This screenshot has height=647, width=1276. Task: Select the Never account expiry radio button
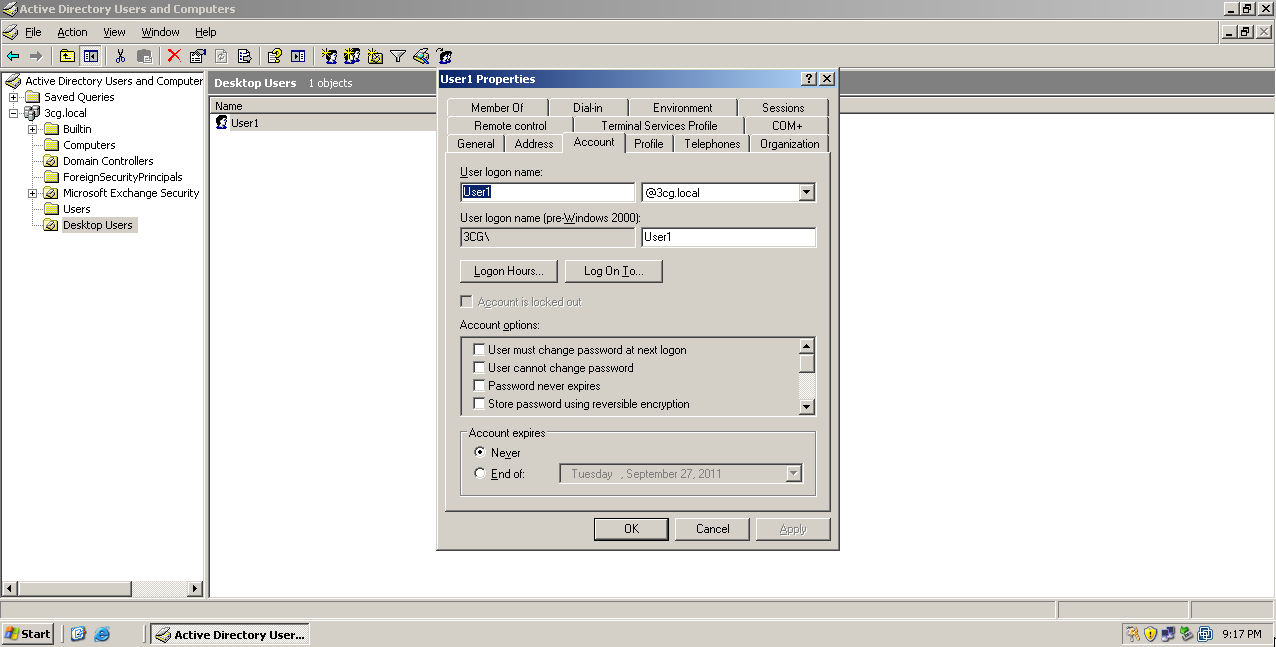480,453
